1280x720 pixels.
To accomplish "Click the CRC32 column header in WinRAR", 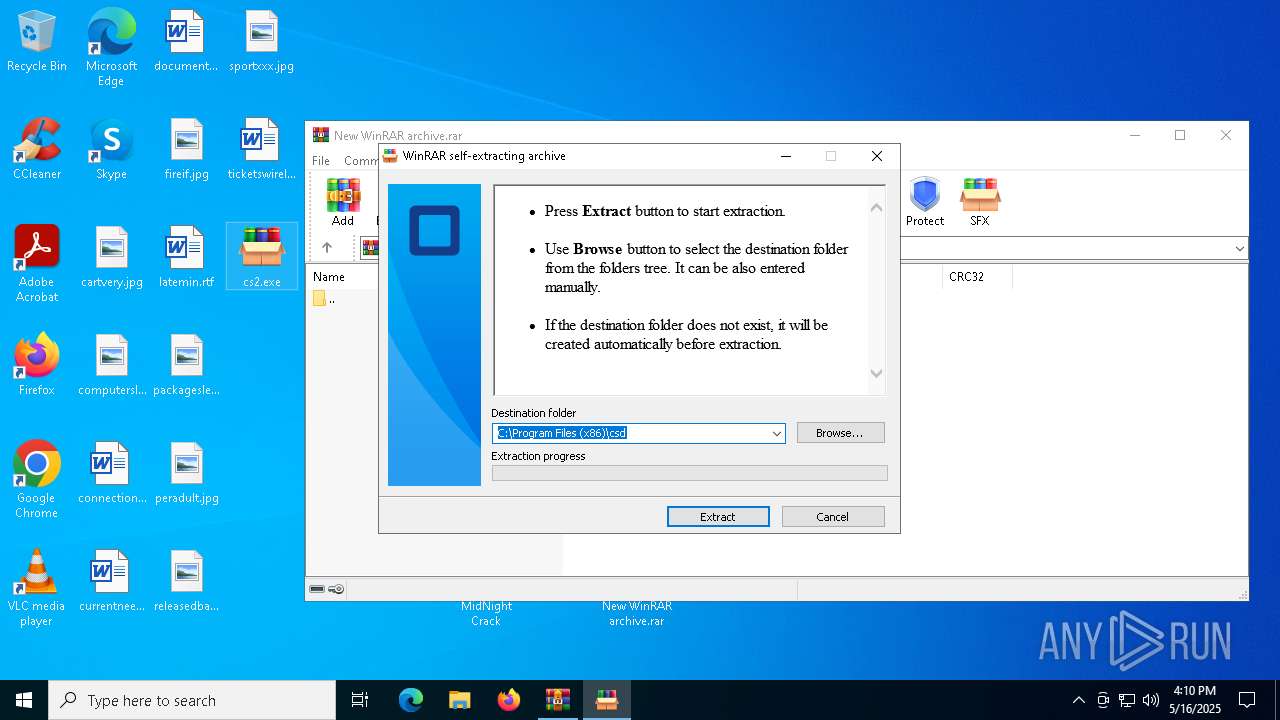I will click(x=977, y=277).
